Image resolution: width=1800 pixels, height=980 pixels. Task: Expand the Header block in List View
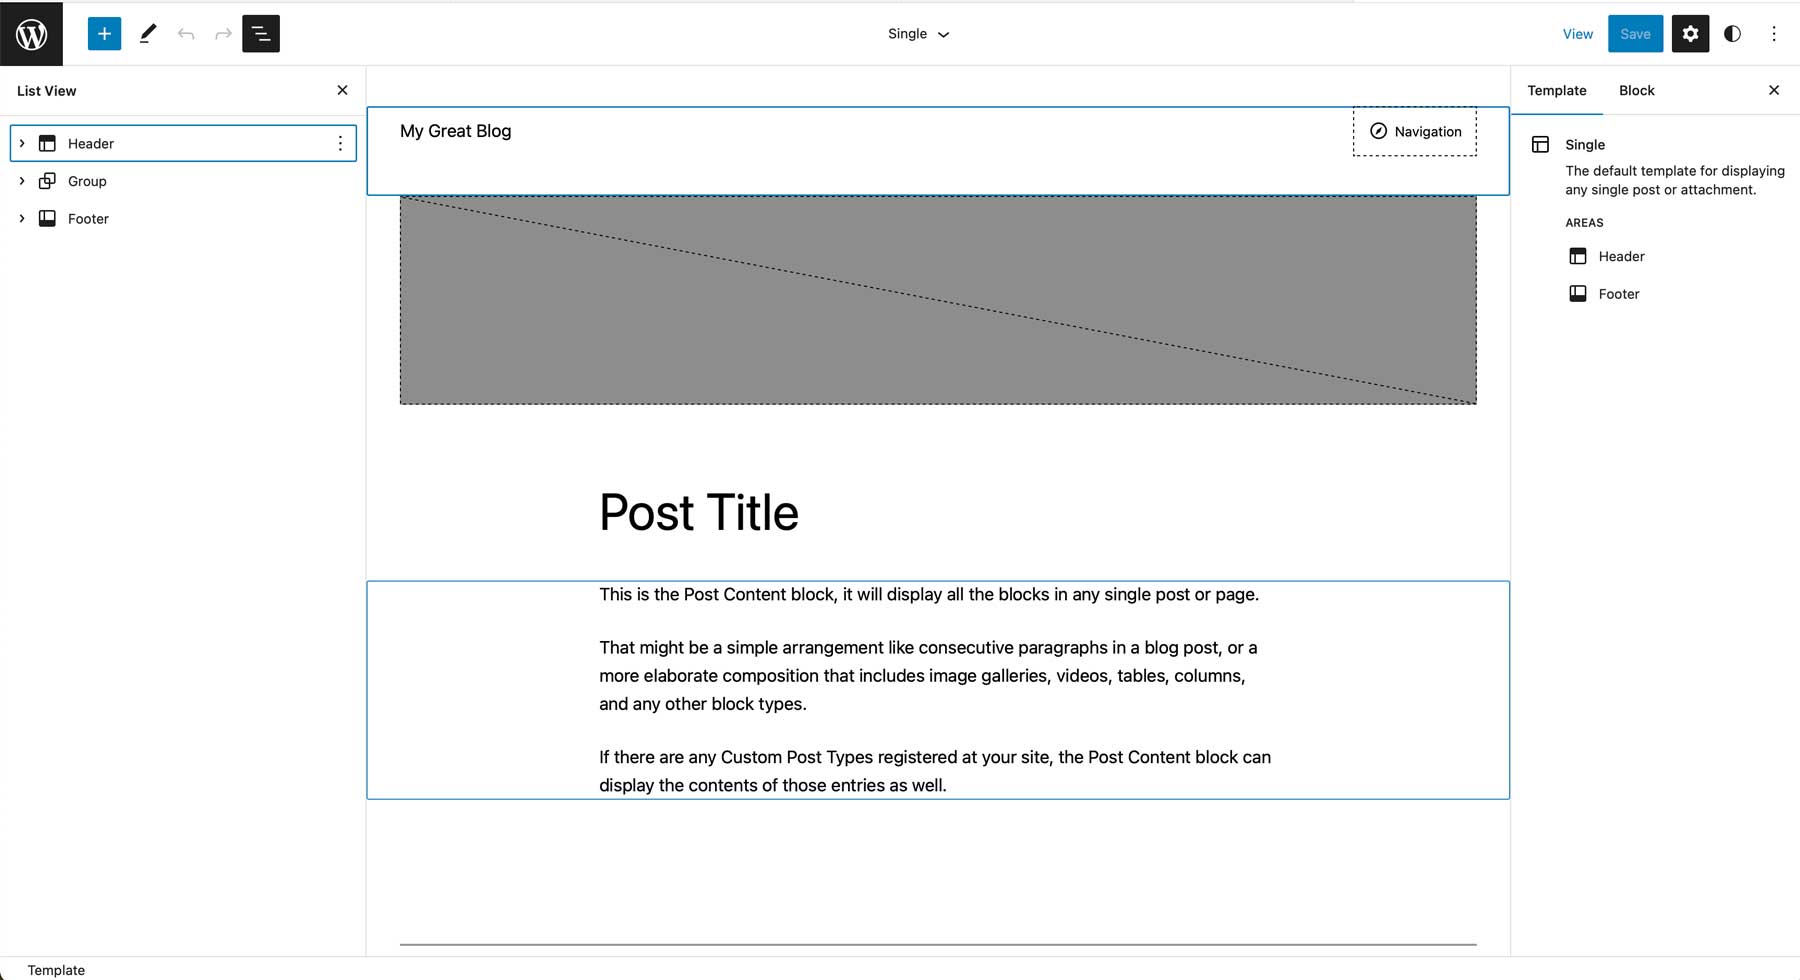click(x=22, y=142)
